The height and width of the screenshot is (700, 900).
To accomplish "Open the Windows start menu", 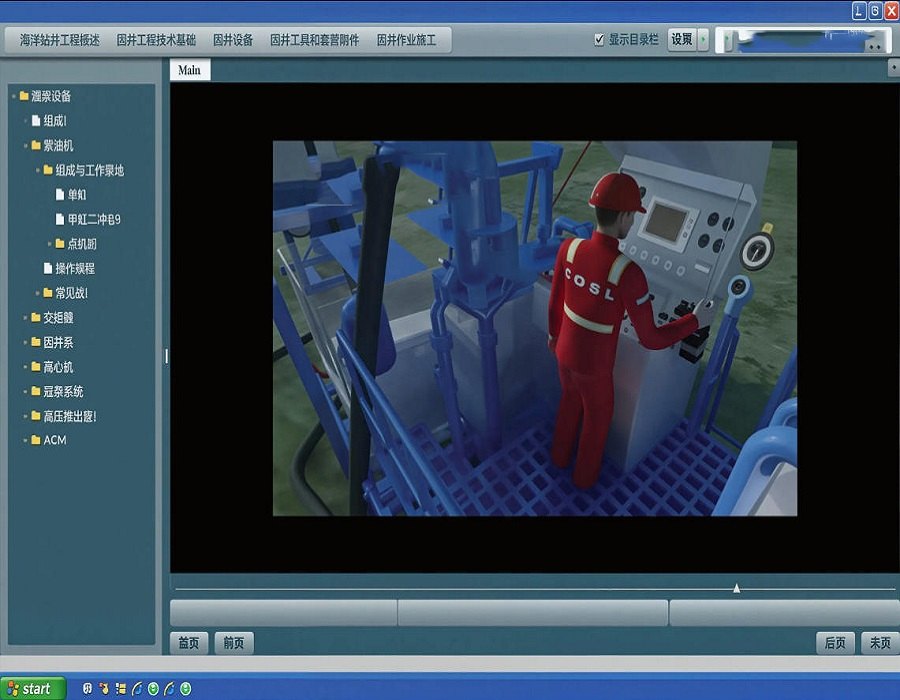I will tap(33, 689).
